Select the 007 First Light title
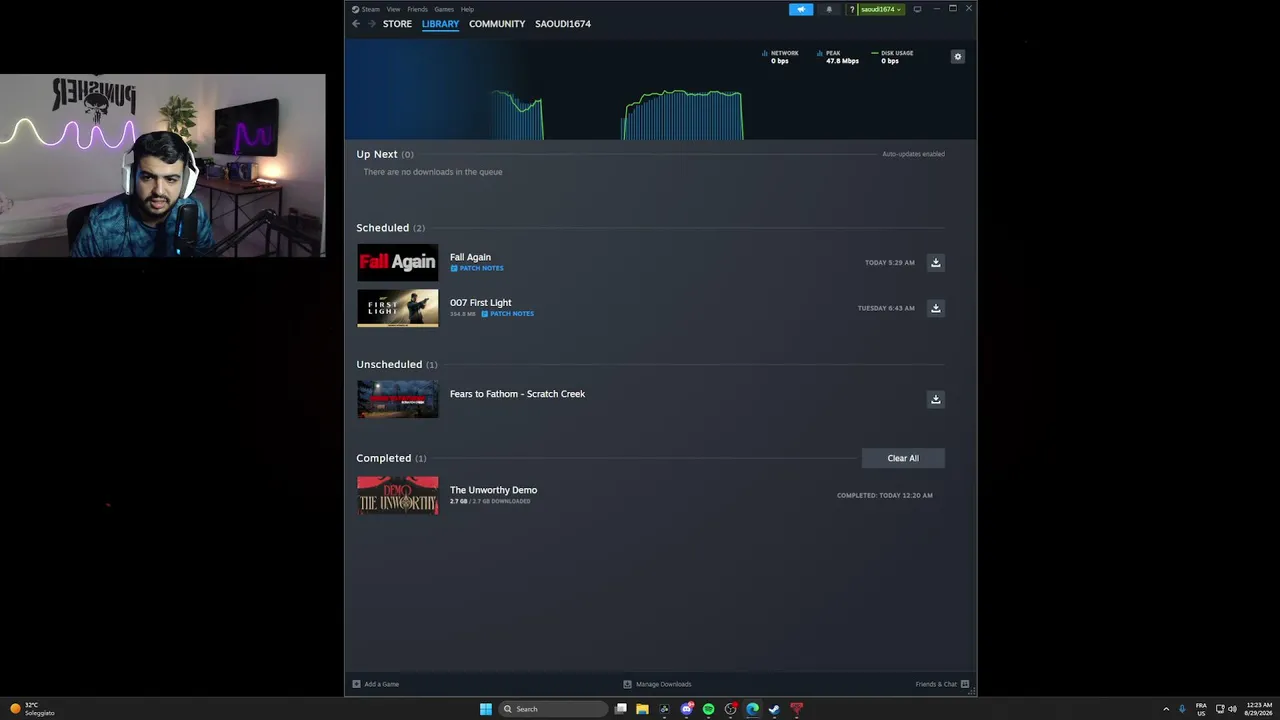 tap(481, 302)
